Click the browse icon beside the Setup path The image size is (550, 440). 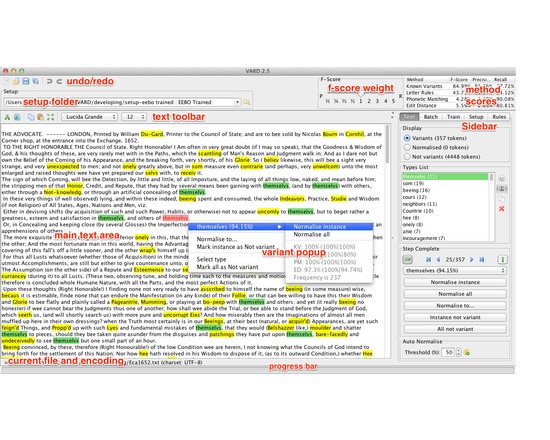click(x=247, y=102)
